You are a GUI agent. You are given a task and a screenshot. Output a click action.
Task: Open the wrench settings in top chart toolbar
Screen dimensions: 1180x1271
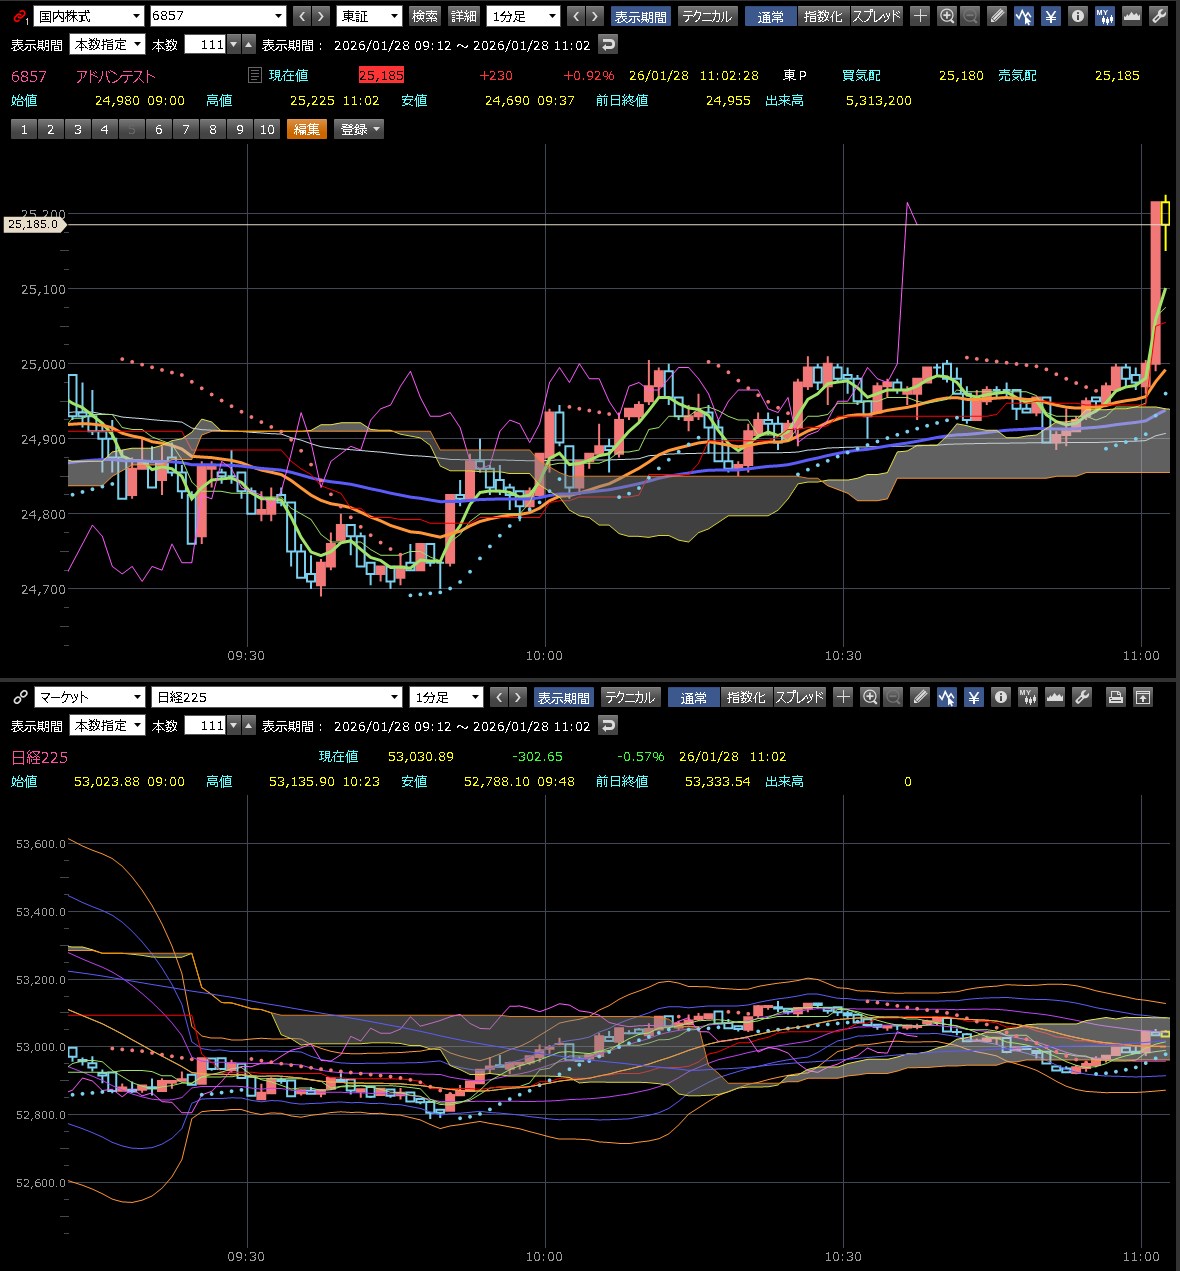[1159, 16]
